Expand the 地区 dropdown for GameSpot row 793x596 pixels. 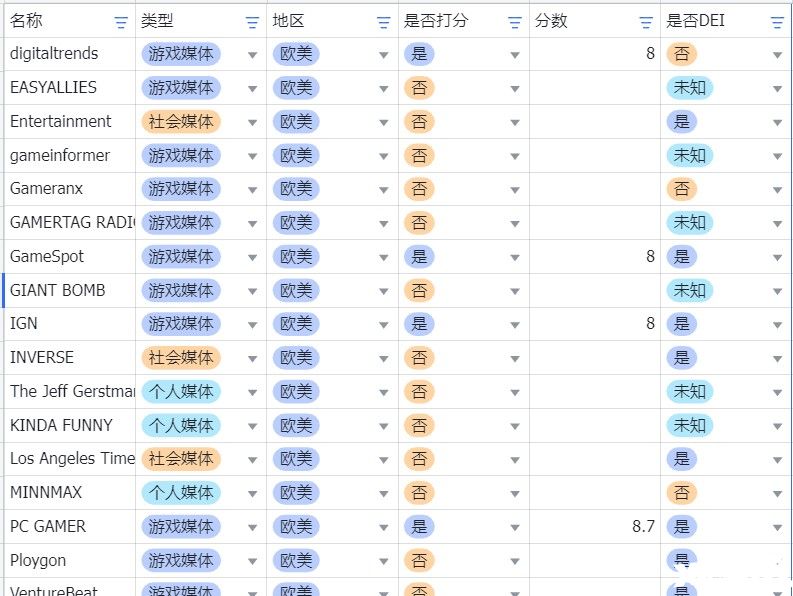pyautogui.click(x=383, y=258)
